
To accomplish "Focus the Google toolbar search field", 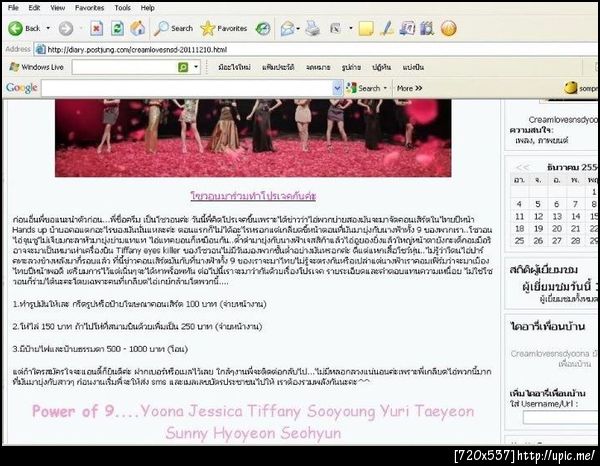I will (186, 88).
